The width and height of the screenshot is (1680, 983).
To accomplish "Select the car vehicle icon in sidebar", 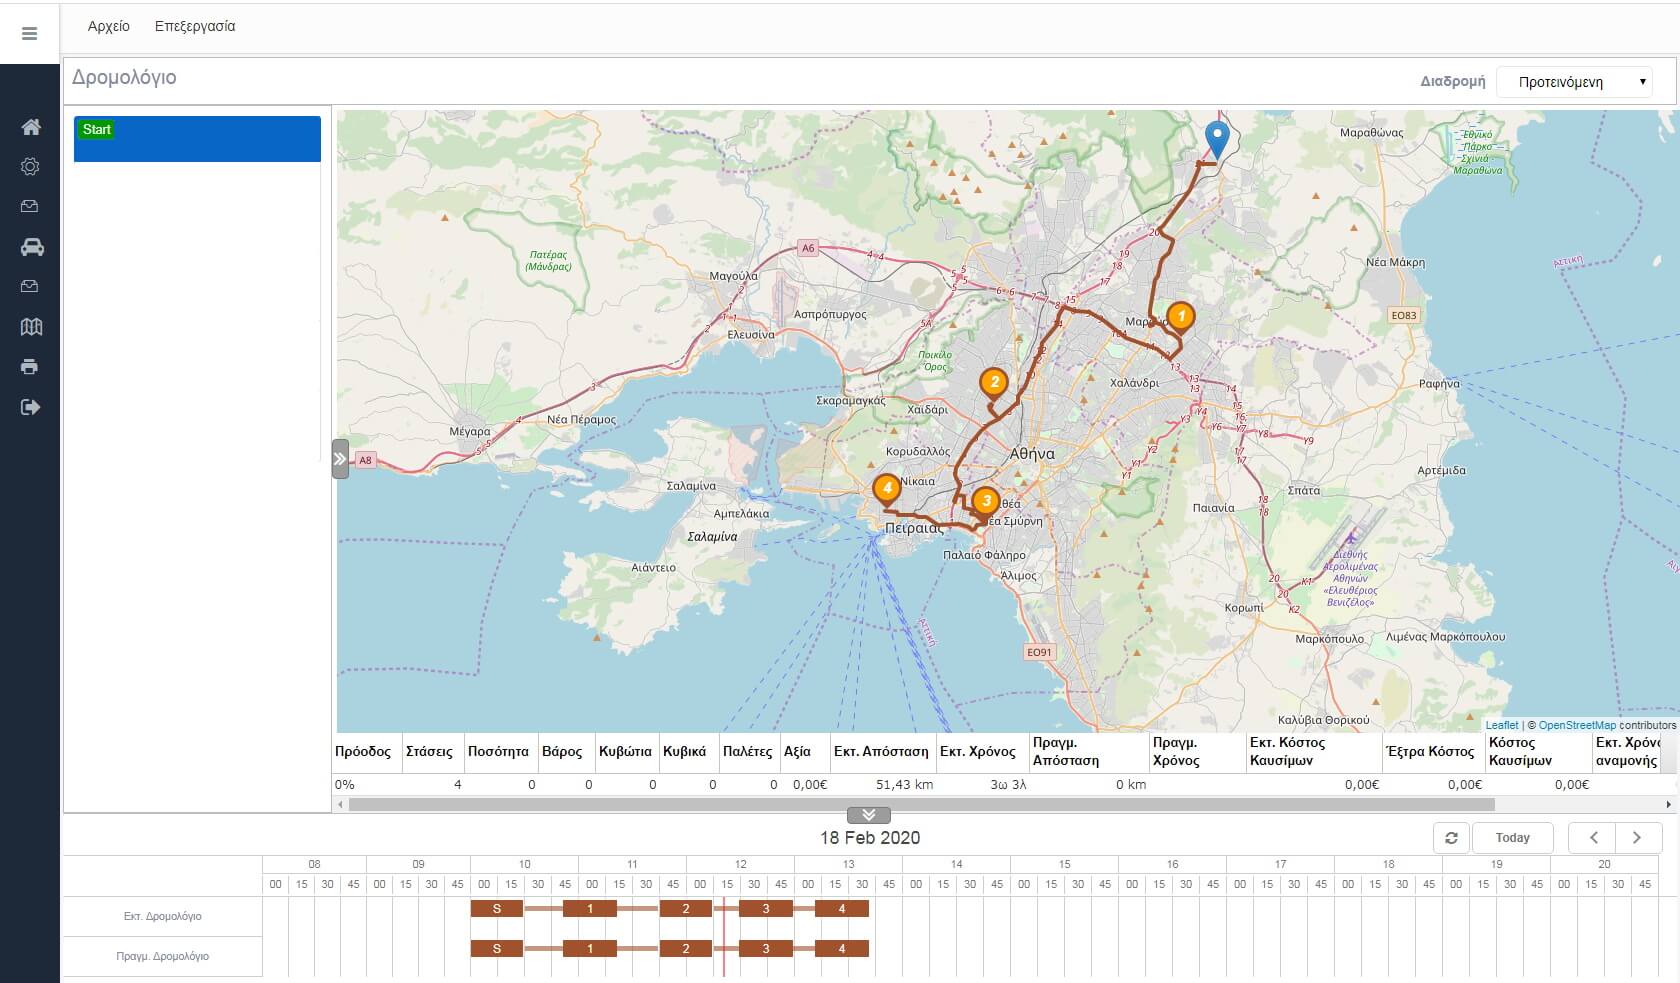I will [31, 247].
